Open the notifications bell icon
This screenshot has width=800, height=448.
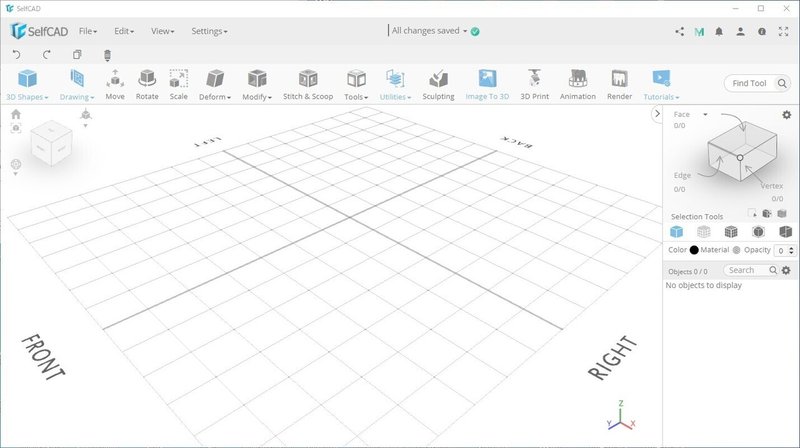[x=719, y=32]
